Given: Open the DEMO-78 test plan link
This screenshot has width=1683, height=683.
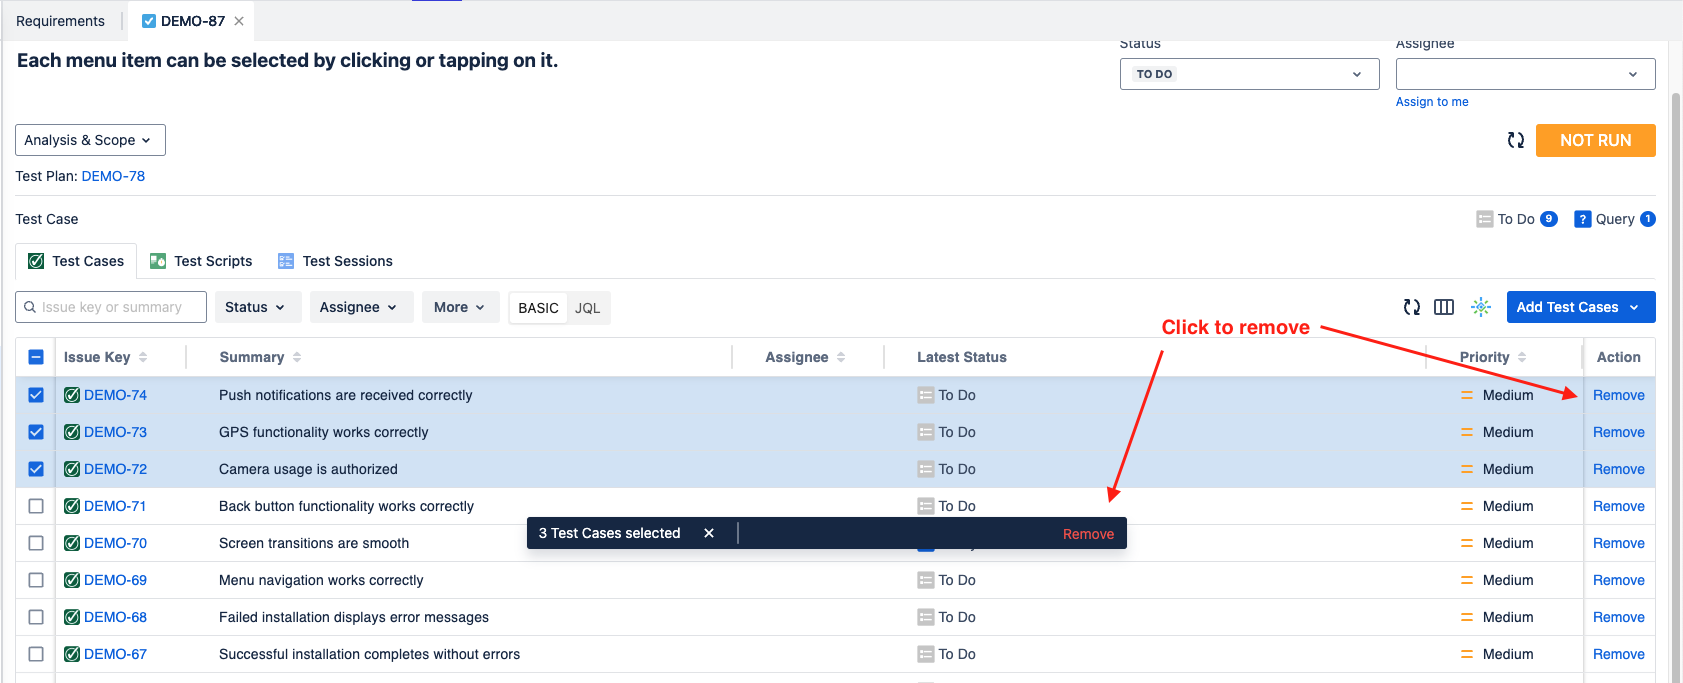Looking at the screenshot, I should (x=113, y=176).
